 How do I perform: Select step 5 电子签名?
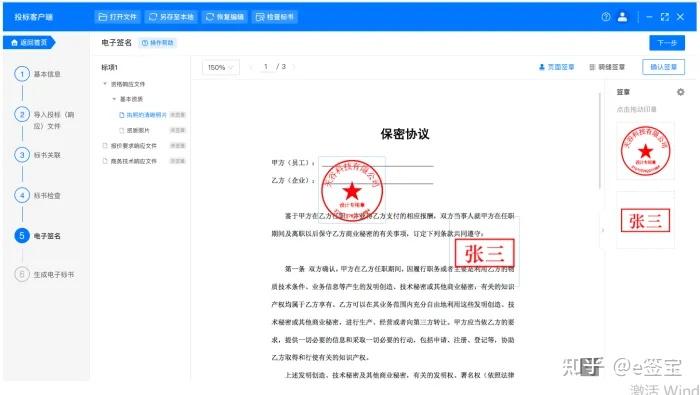click(38, 236)
